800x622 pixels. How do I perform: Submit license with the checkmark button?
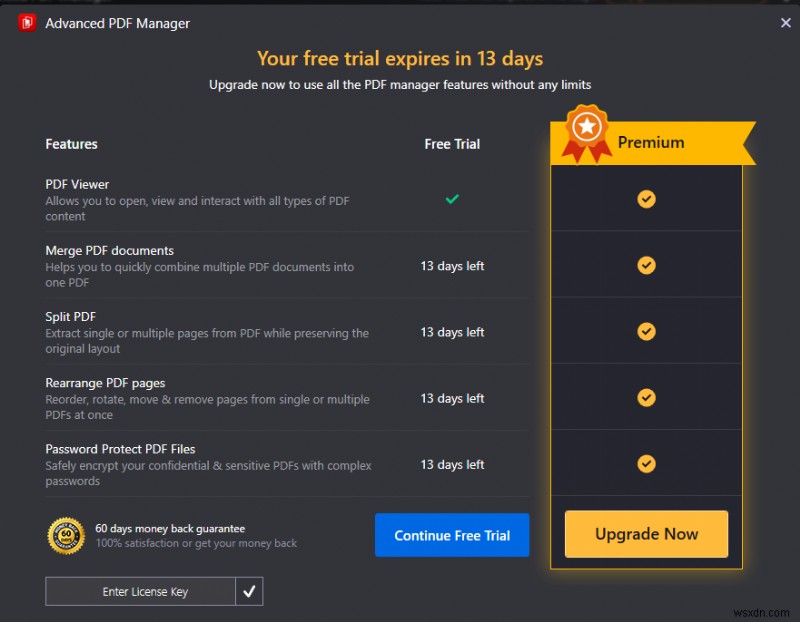(x=250, y=591)
